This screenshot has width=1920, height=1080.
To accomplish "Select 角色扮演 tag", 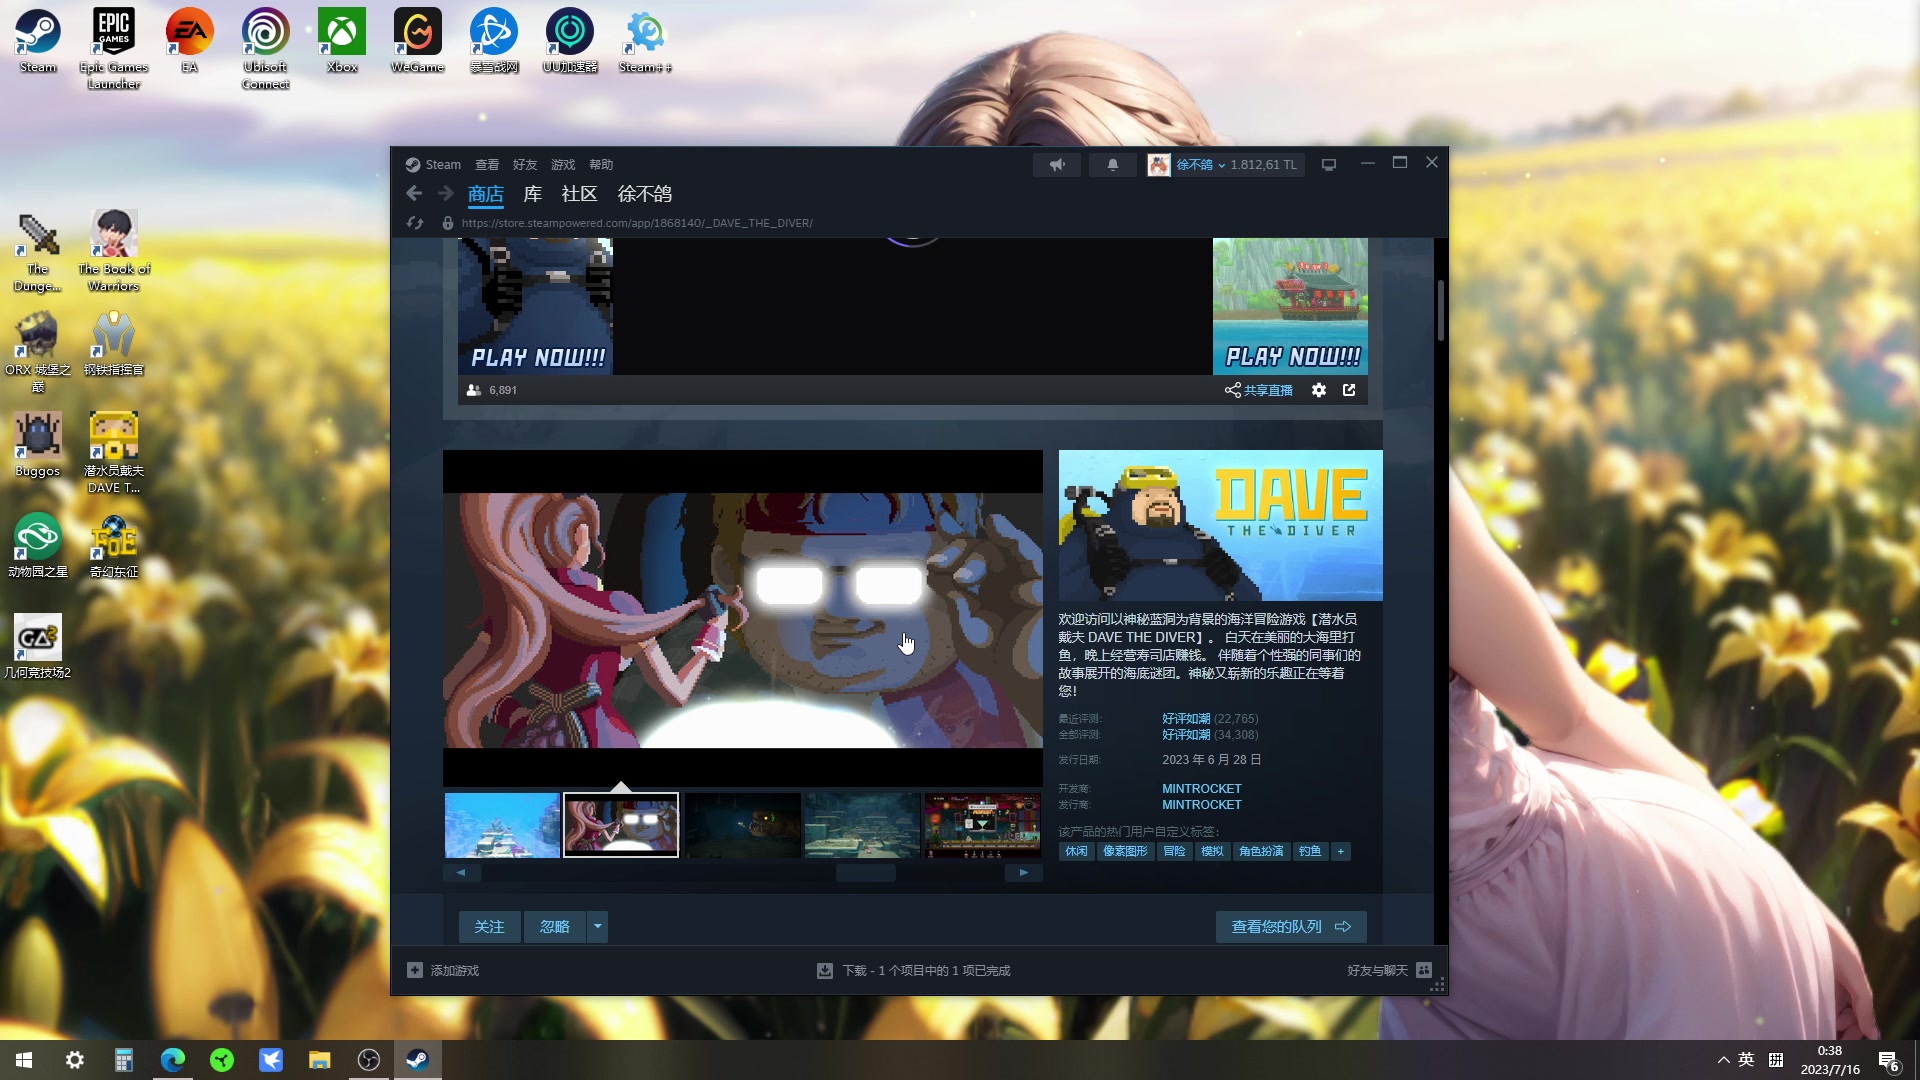I will pyautogui.click(x=1260, y=851).
